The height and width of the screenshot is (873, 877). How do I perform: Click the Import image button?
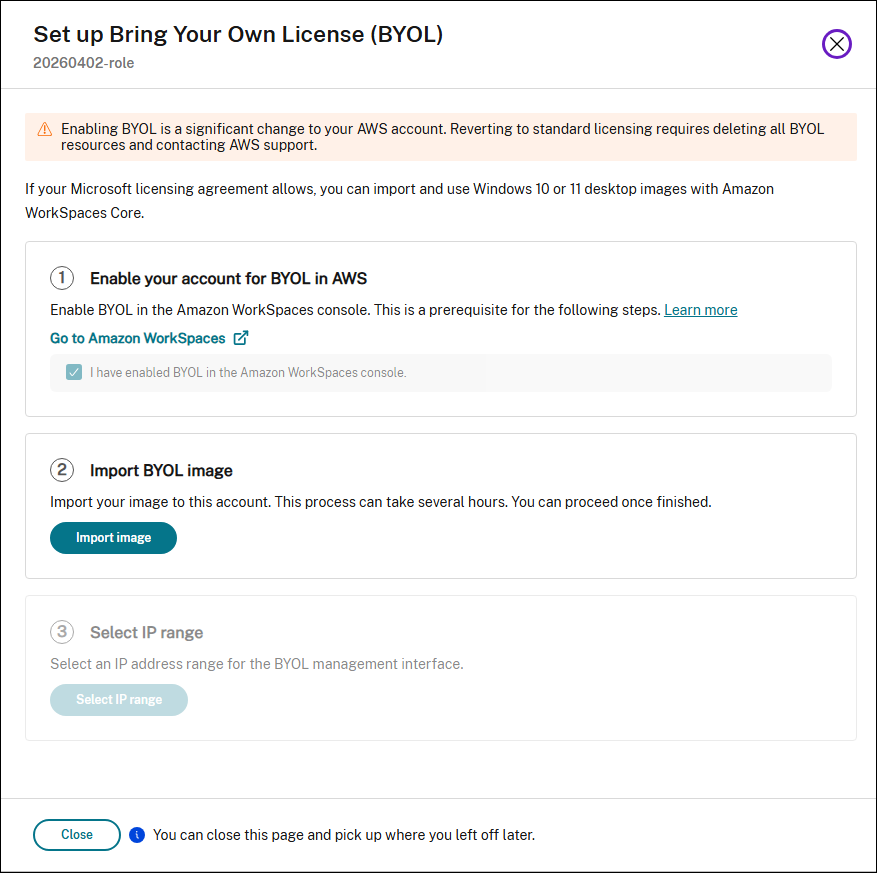coord(114,538)
